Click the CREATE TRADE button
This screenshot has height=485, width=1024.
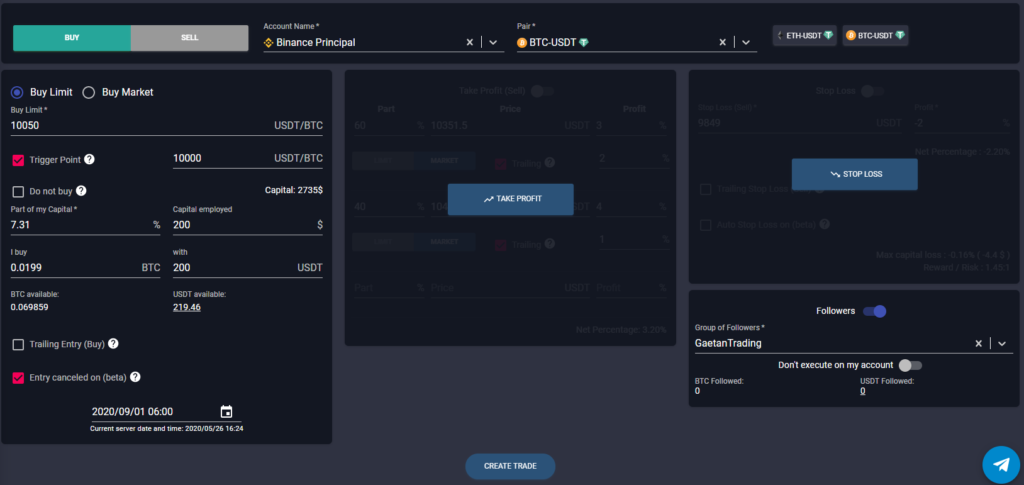pyautogui.click(x=510, y=466)
